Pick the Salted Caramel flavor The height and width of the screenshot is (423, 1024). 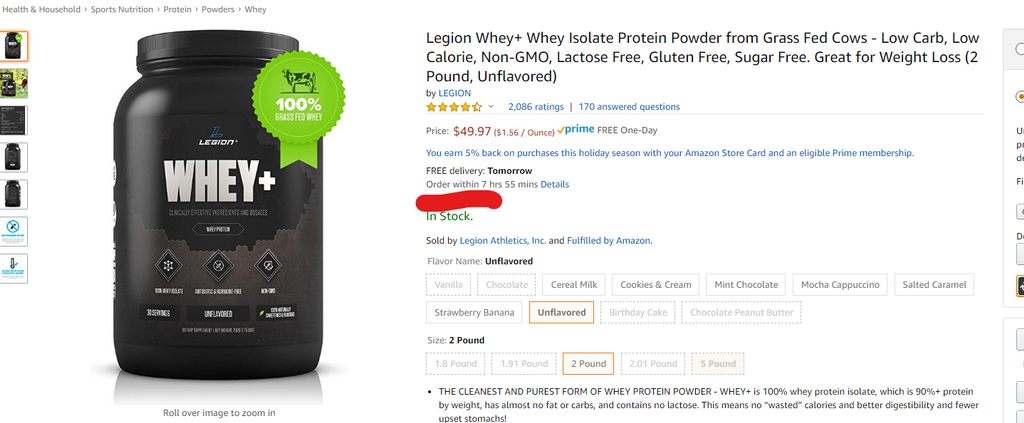point(934,285)
